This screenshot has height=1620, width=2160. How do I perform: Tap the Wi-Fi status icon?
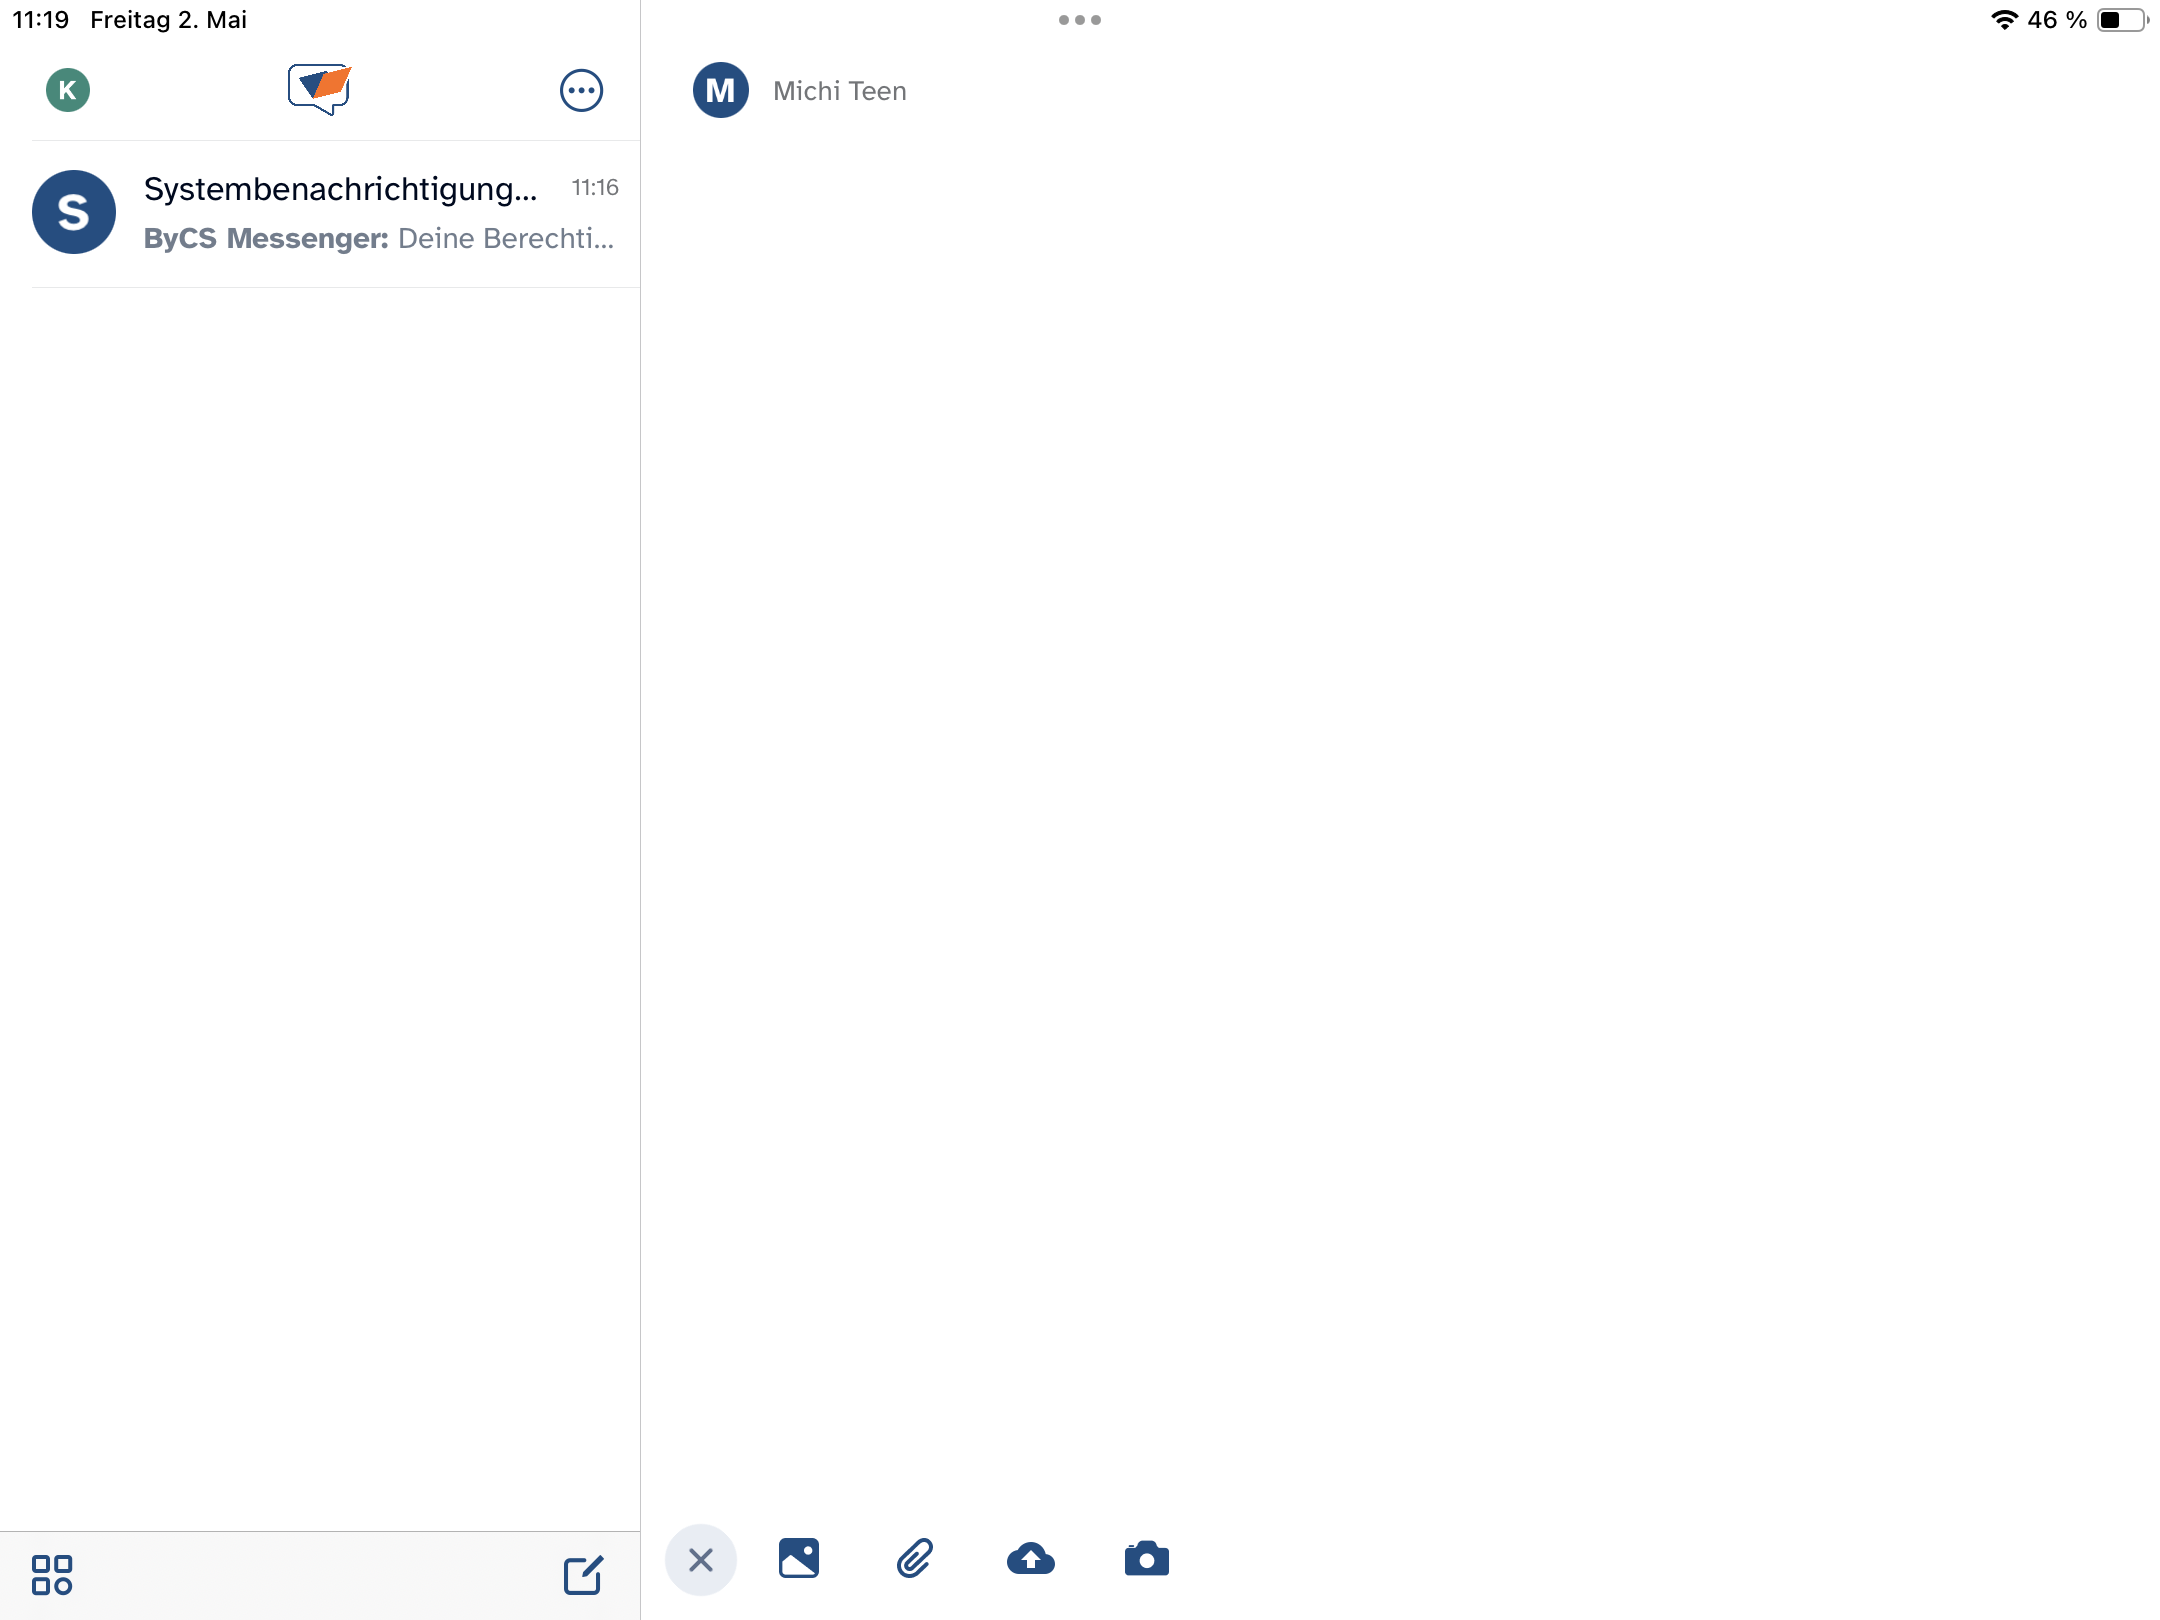(2004, 20)
